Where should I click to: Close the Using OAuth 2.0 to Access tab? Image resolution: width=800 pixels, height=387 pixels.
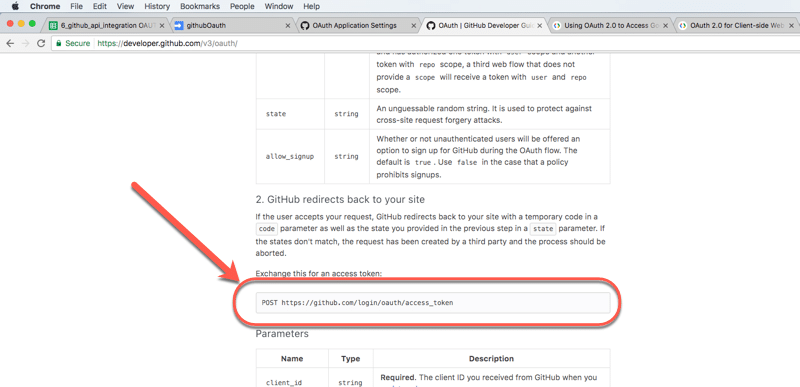(666, 25)
